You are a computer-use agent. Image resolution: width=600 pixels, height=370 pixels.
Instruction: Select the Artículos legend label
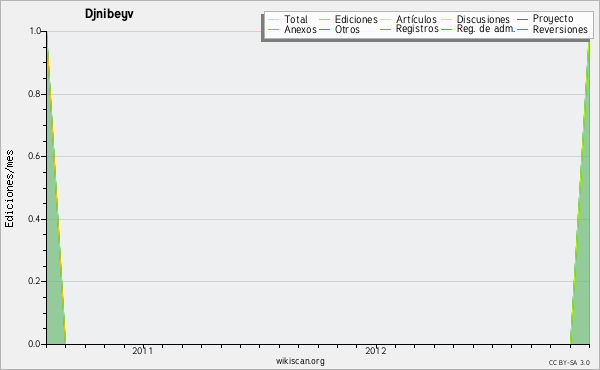point(416,19)
